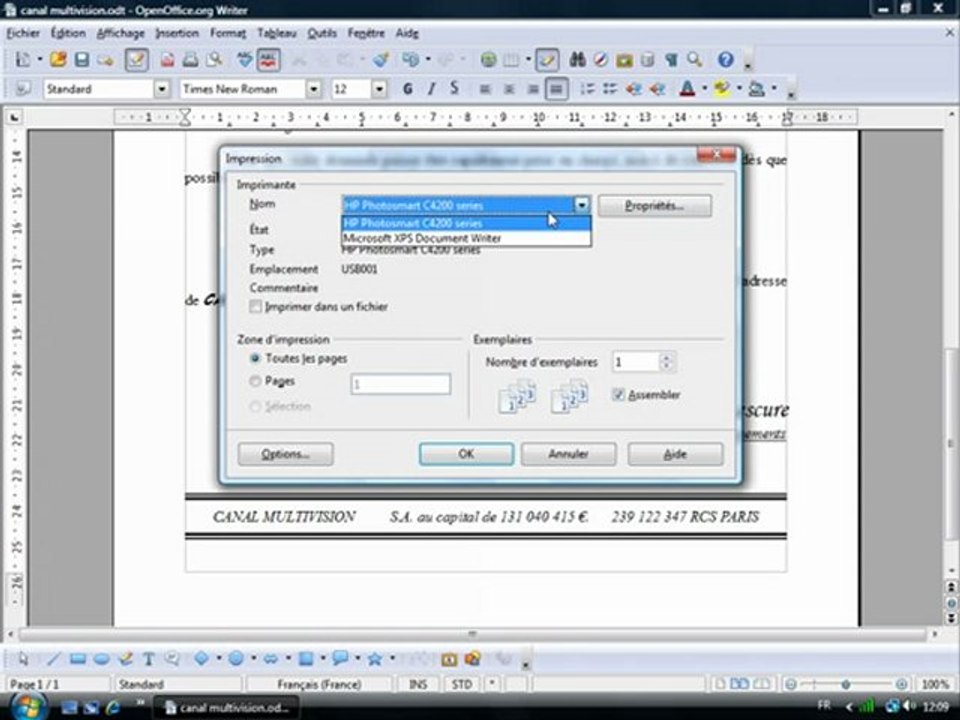This screenshot has width=960, height=720.
Task: Open the Édition menu
Action: [68, 33]
